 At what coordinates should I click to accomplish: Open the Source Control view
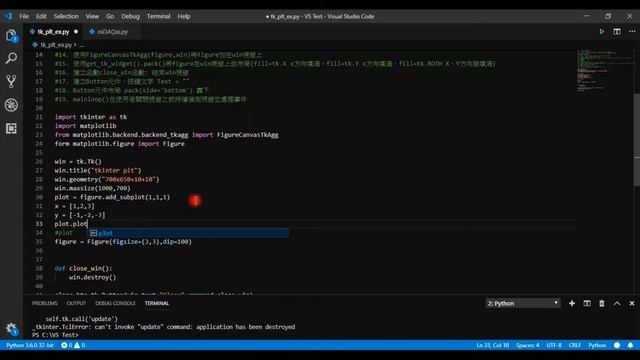coord(11,81)
